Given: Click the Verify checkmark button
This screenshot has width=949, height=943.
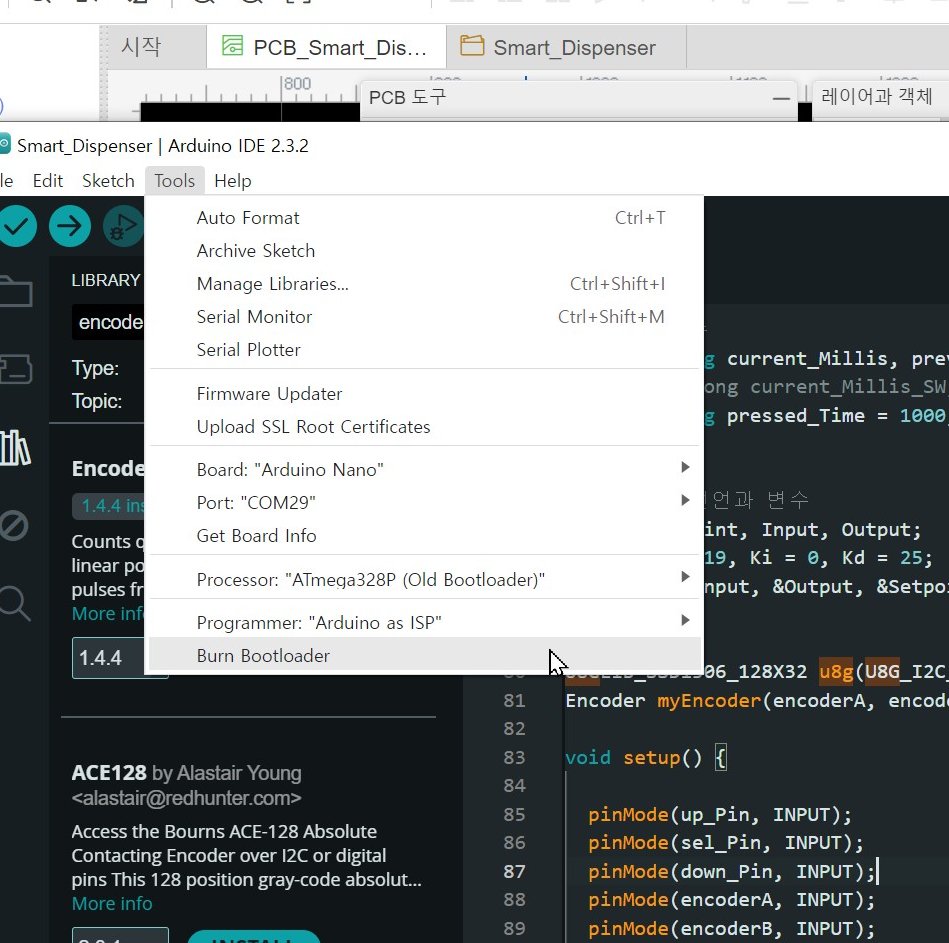Looking at the screenshot, I should [x=16, y=226].
